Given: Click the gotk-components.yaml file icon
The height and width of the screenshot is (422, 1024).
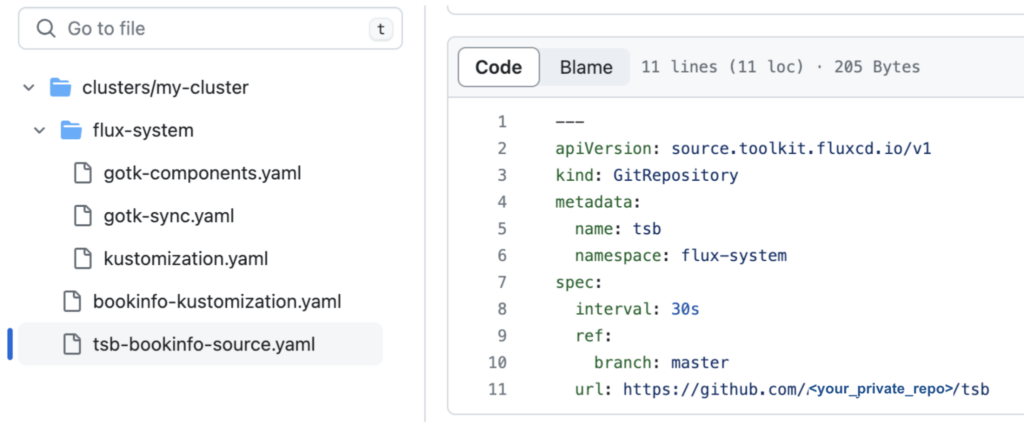Looking at the screenshot, I should (84, 173).
